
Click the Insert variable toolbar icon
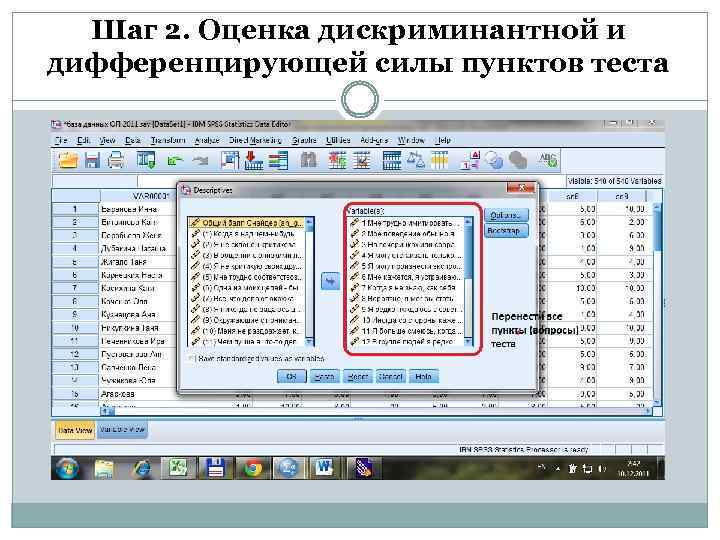[x=361, y=161]
